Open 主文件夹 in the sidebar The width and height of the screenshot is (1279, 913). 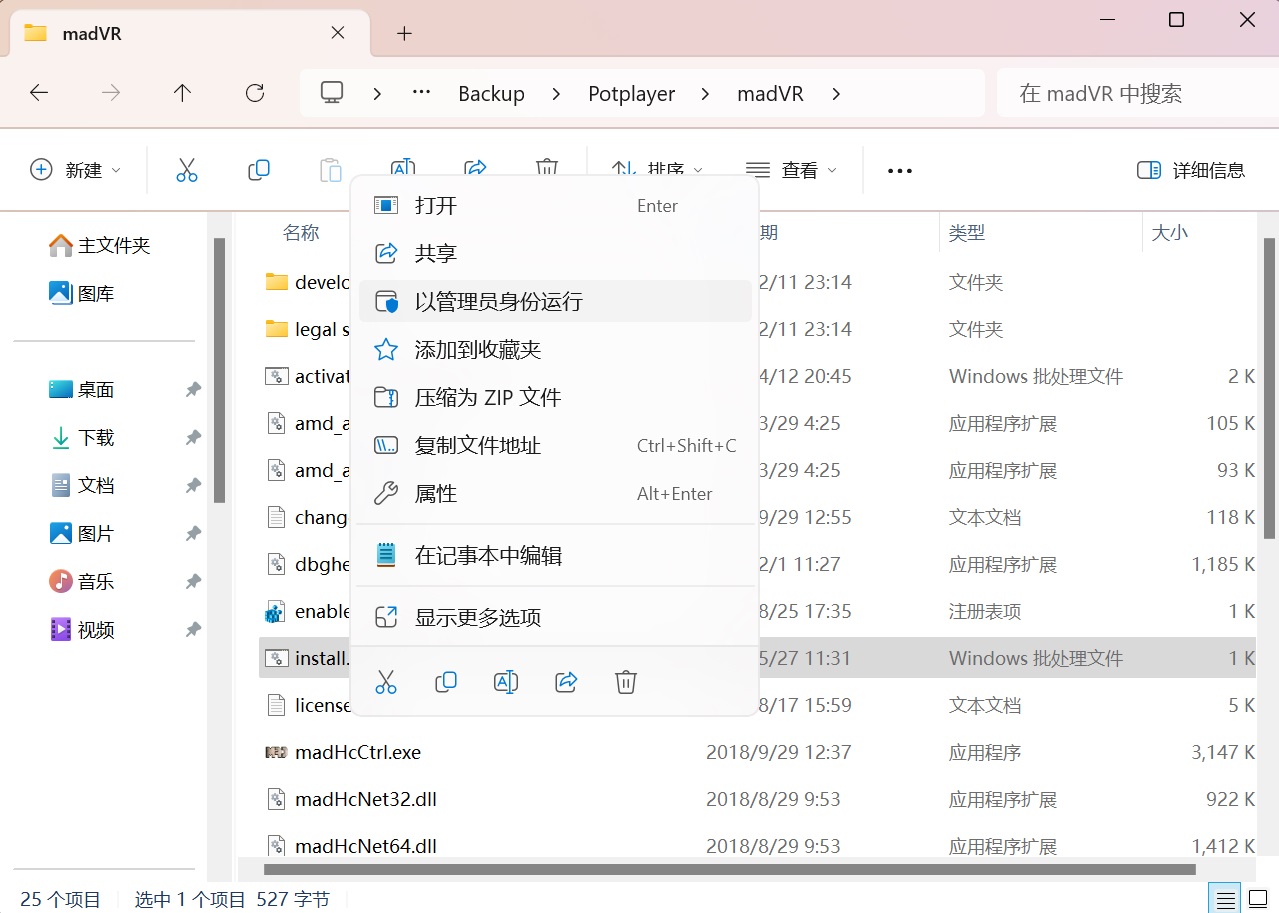click(x=99, y=245)
